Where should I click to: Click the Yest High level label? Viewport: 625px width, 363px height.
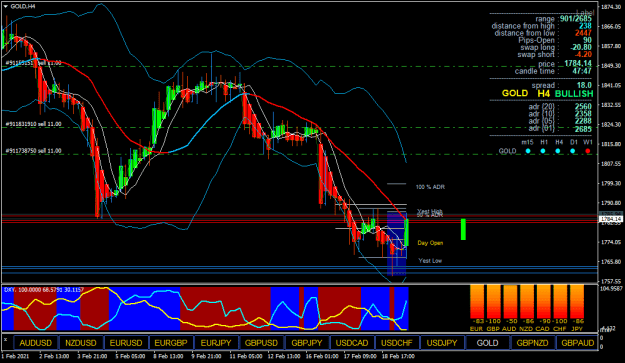430,211
